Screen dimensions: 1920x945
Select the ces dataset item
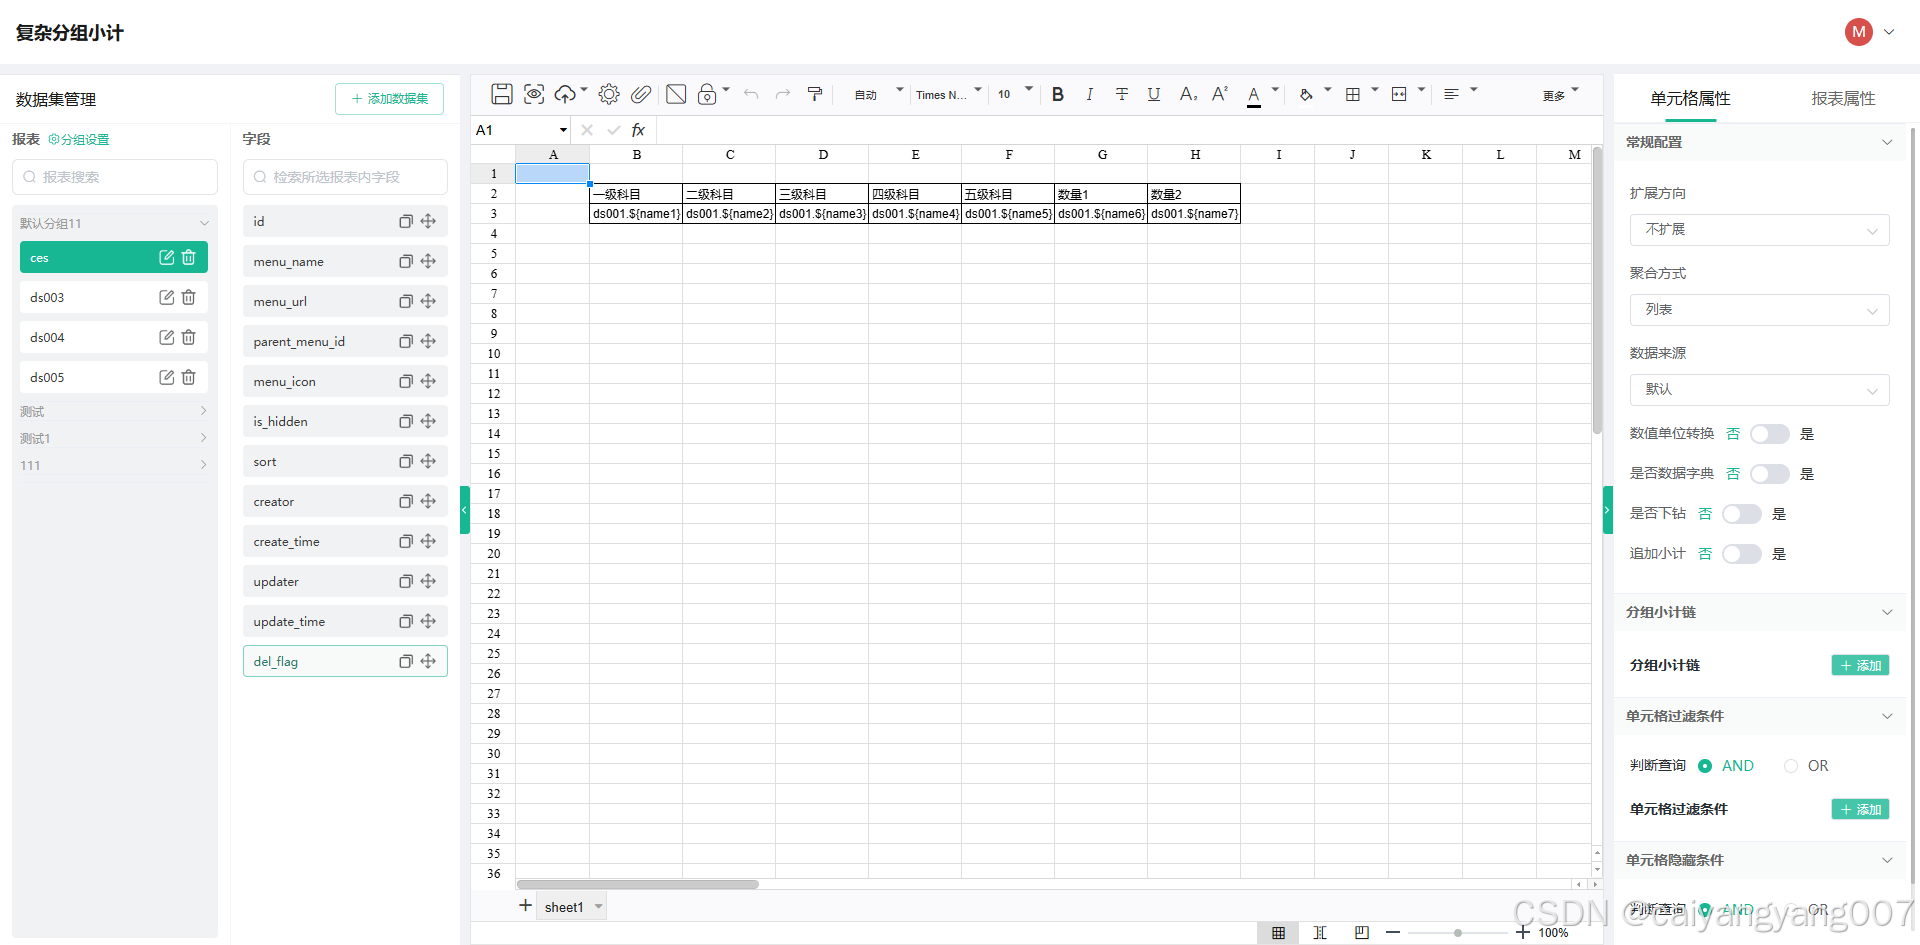point(113,257)
